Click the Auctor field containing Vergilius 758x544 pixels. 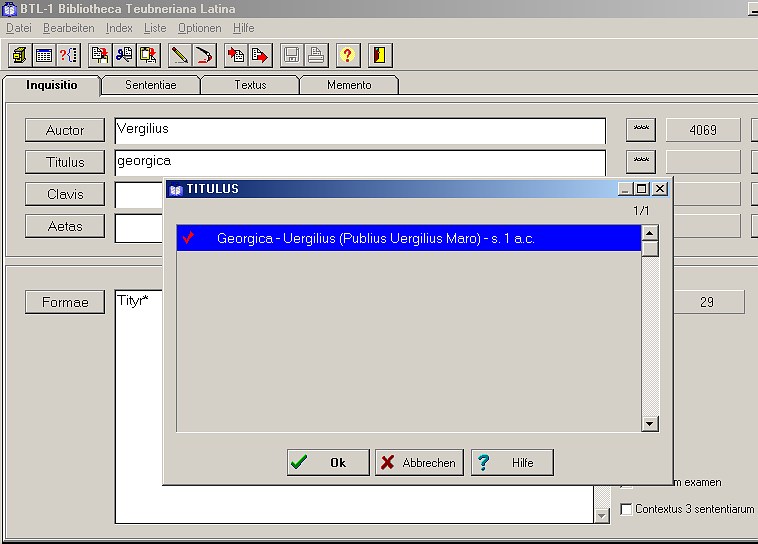coord(360,131)
